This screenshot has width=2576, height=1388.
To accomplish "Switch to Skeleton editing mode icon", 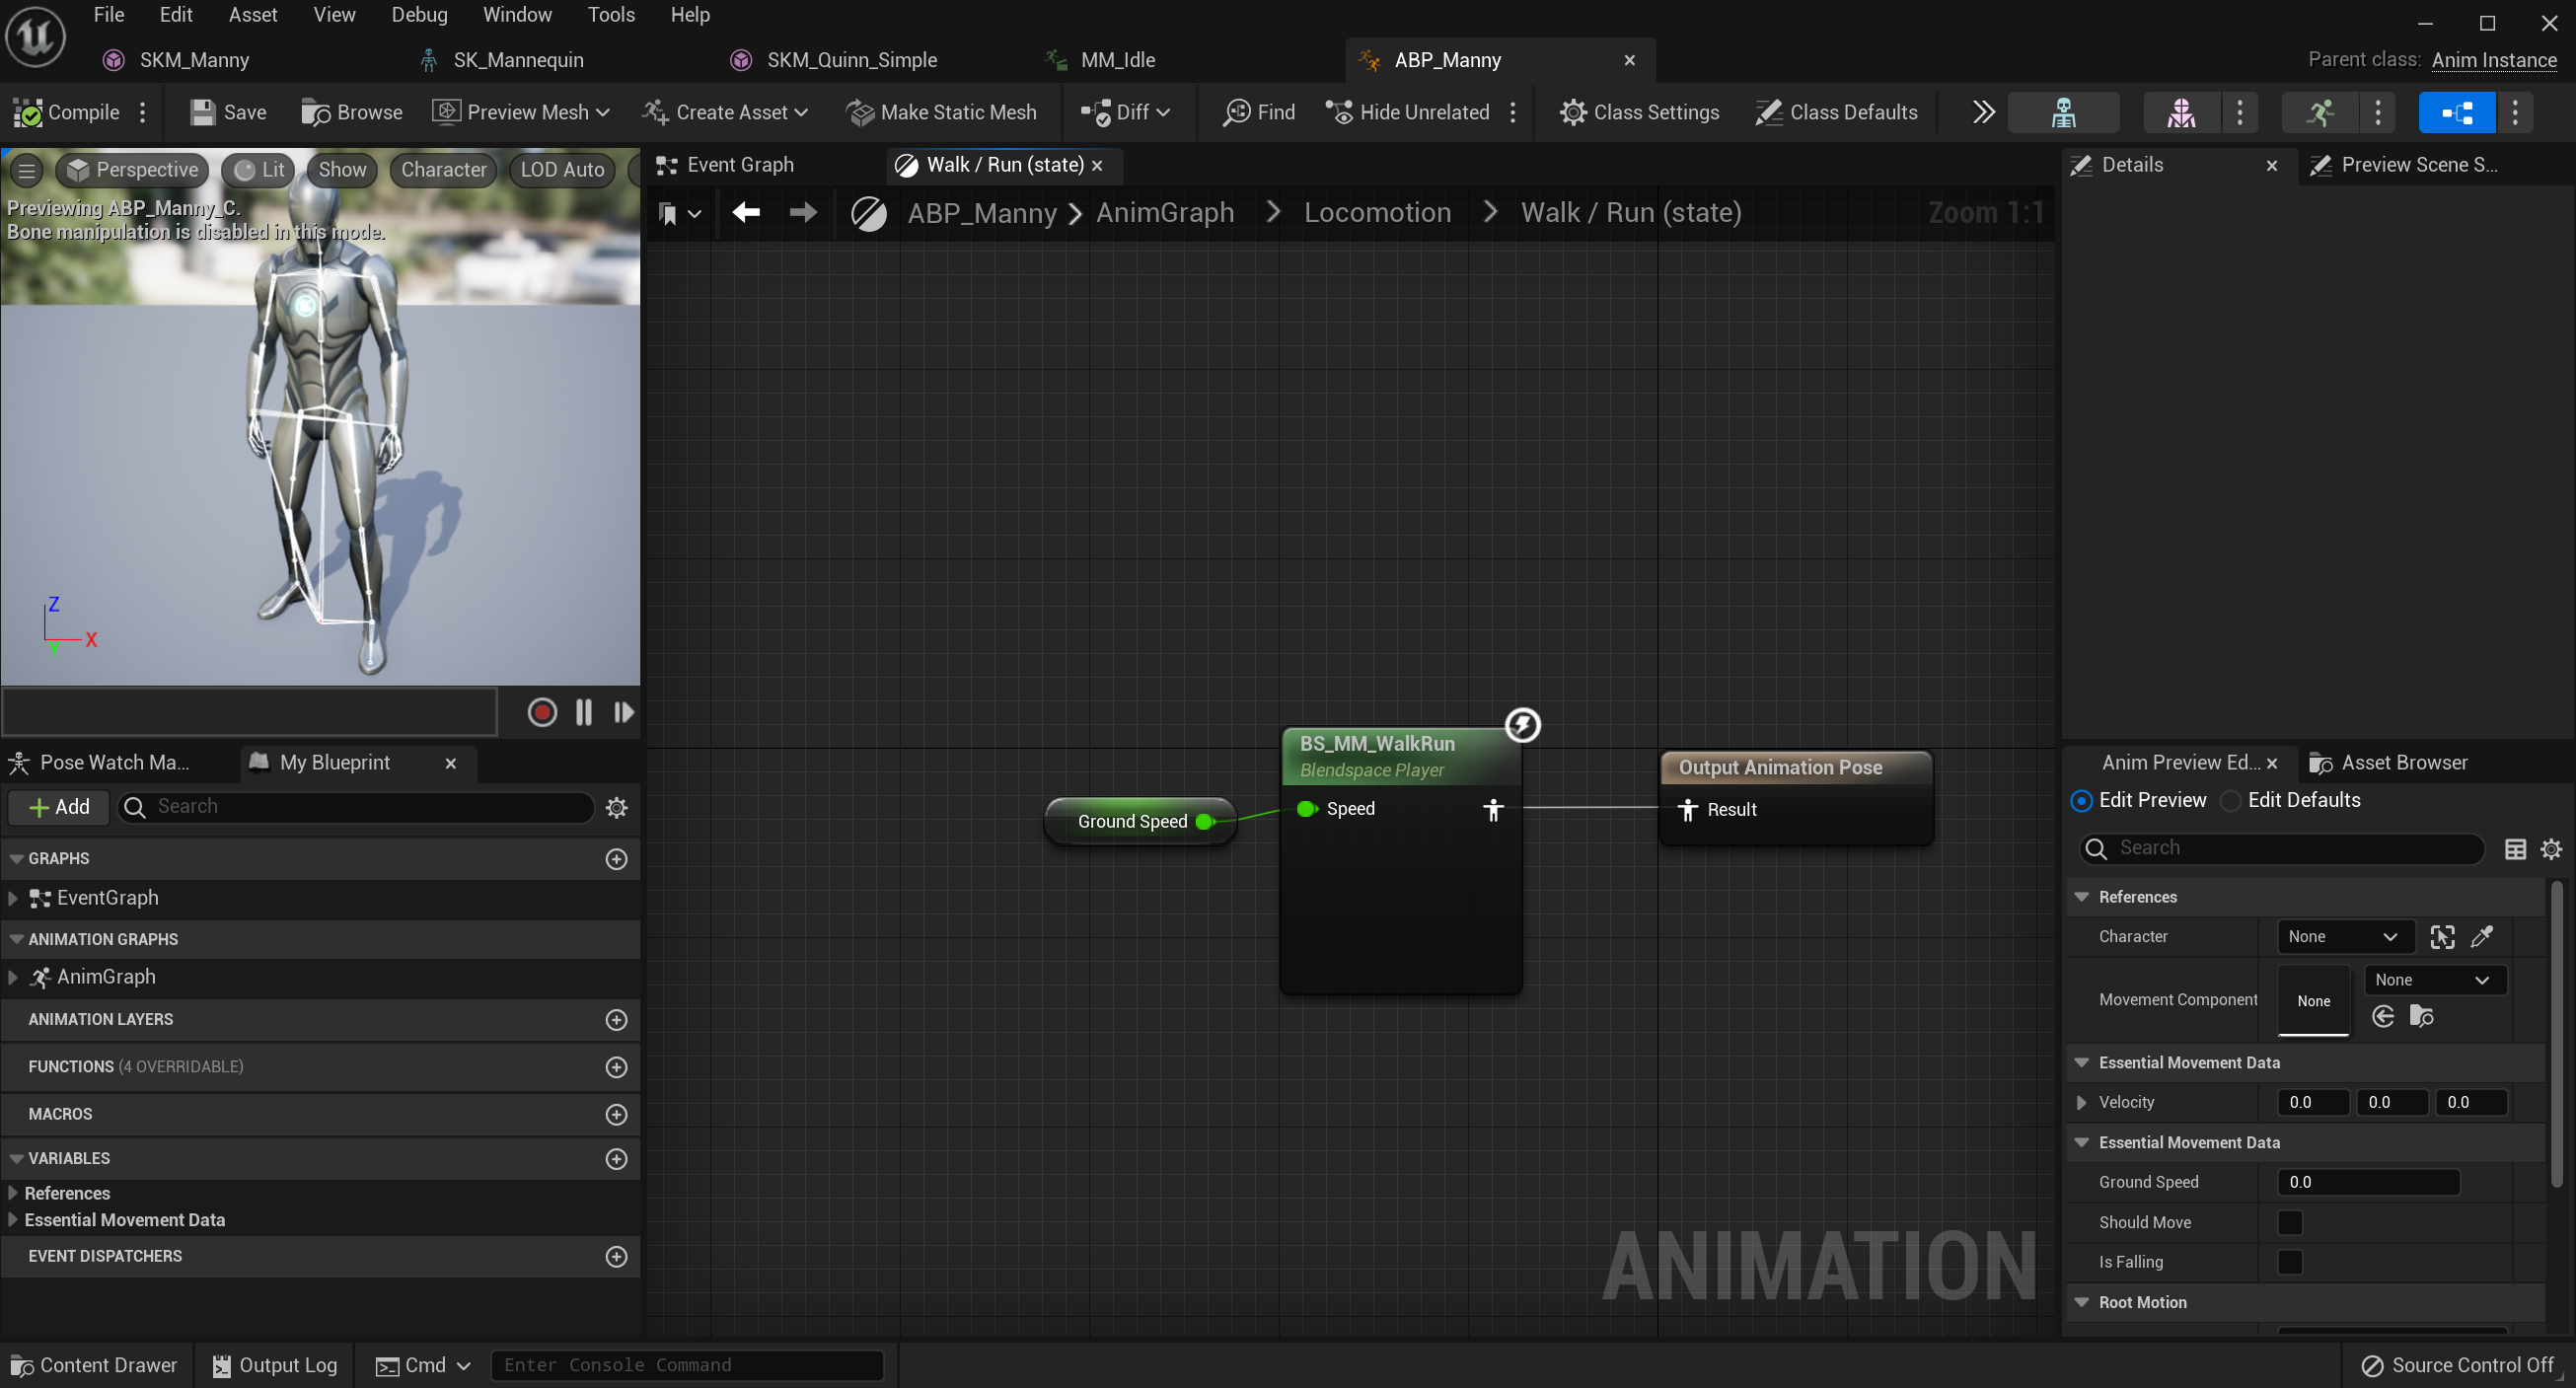I will (x=2063, y=112).
